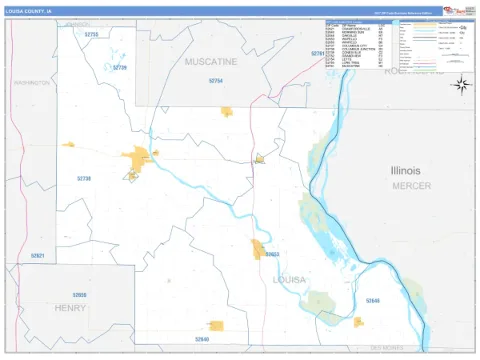Image resolution: width=480 pixels, height=360 pixels.
Task: Click ZIP code label "52754"
Action: [x=216, y=81]
